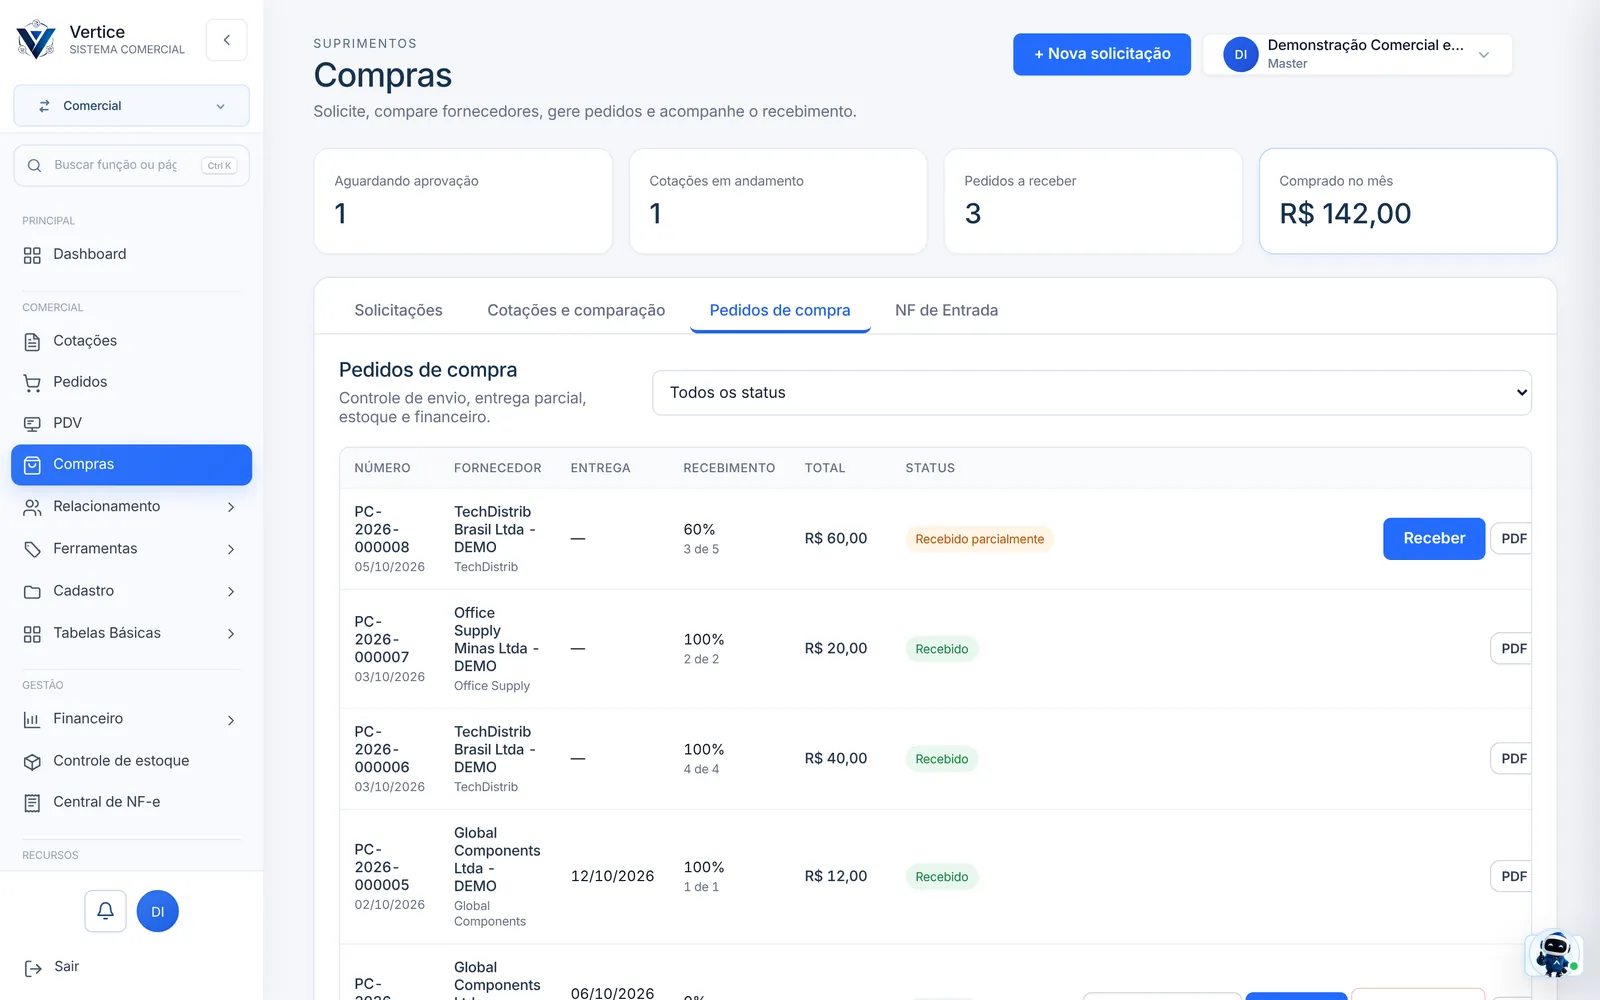Click the Sair logout icon
Screen dimensions: 1600x1000
(x=33, y=968)
